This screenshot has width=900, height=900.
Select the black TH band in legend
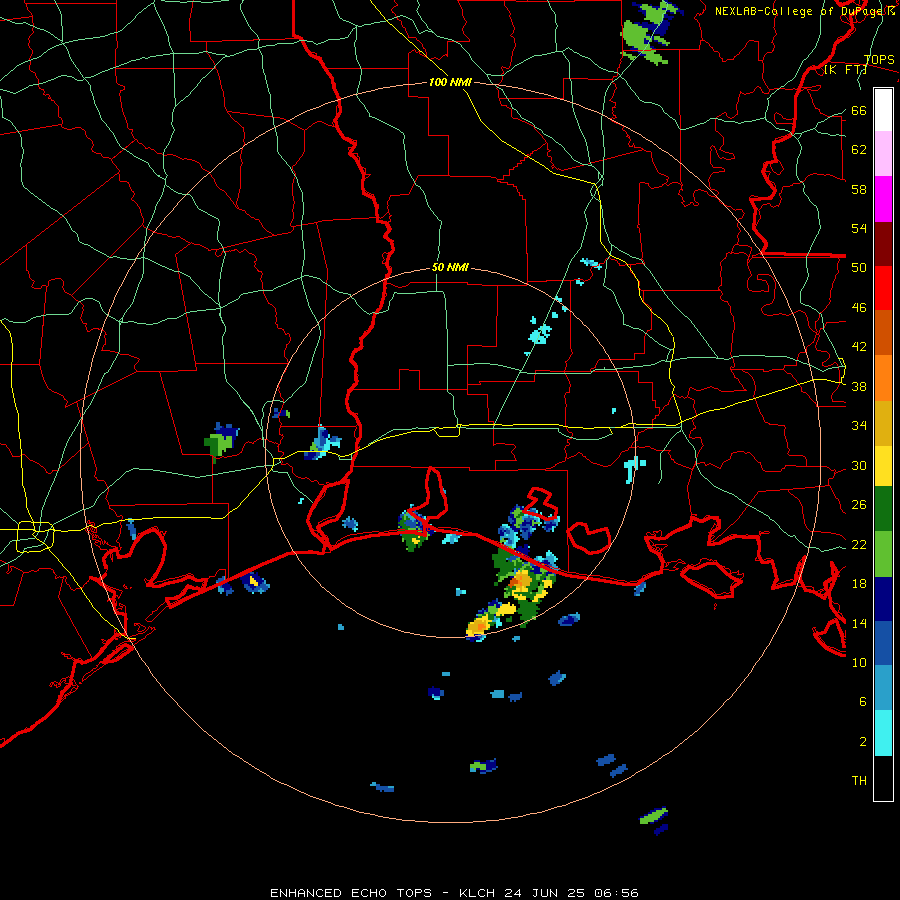coord(883,778)
